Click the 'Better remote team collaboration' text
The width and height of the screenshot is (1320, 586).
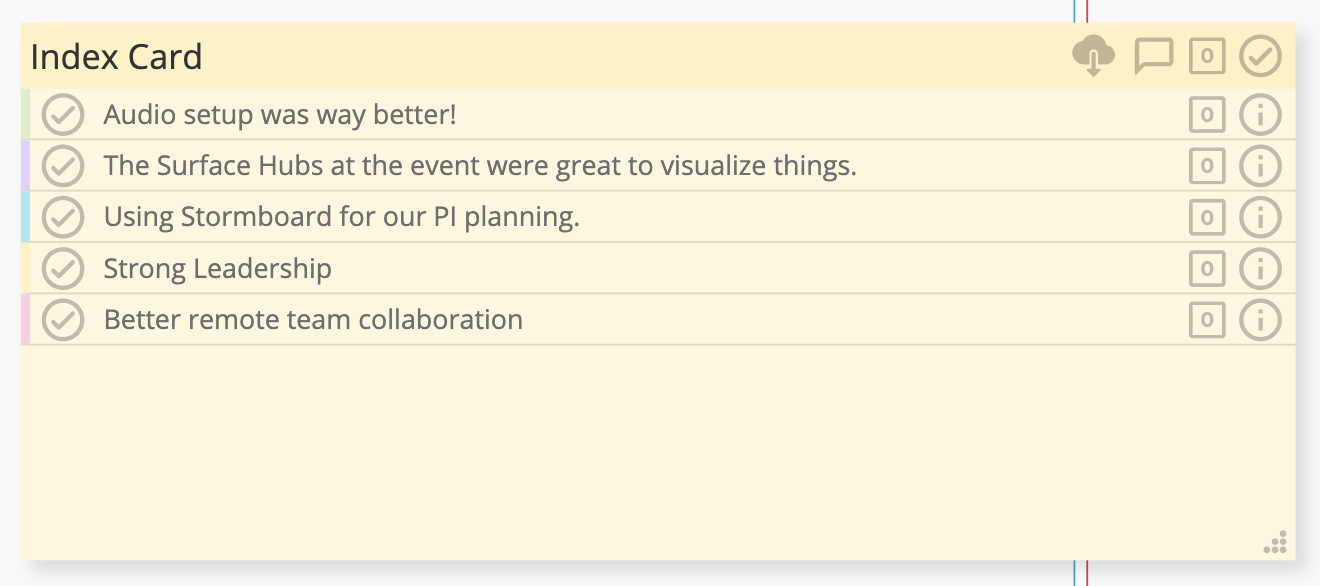313,320
